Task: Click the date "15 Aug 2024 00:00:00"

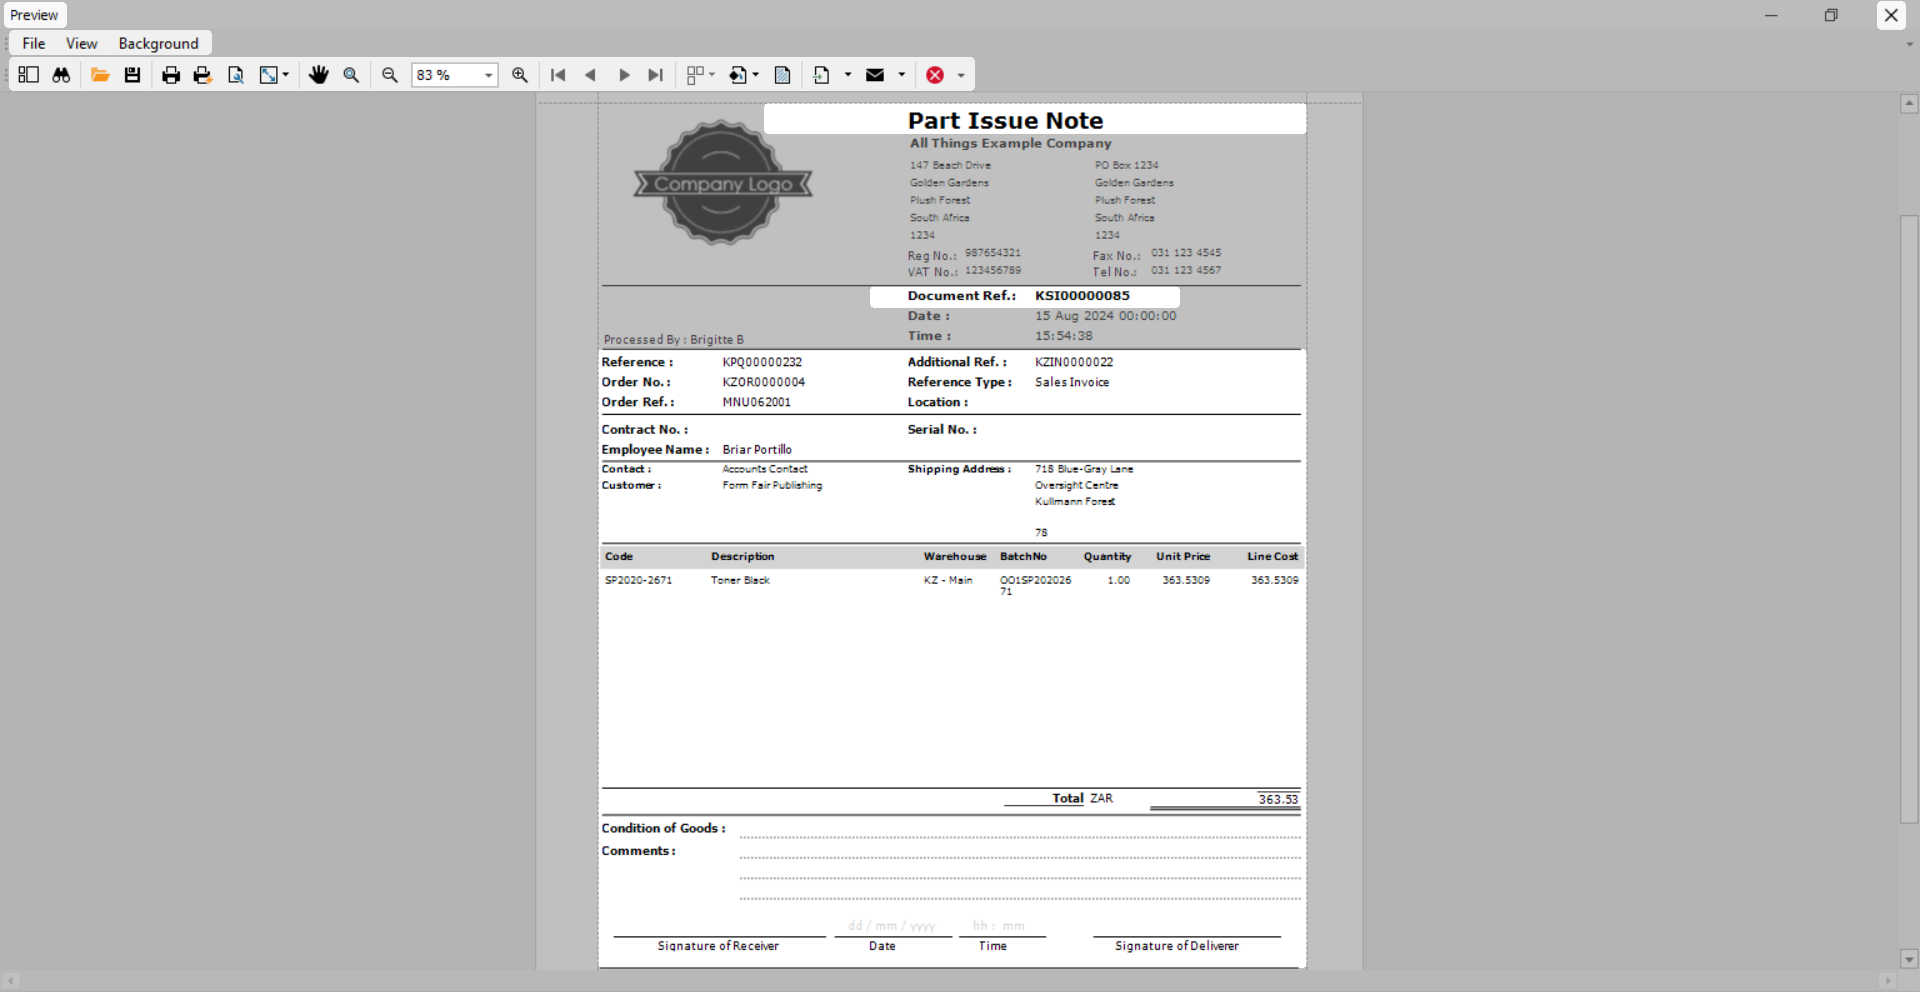Action: (1106, 316)
